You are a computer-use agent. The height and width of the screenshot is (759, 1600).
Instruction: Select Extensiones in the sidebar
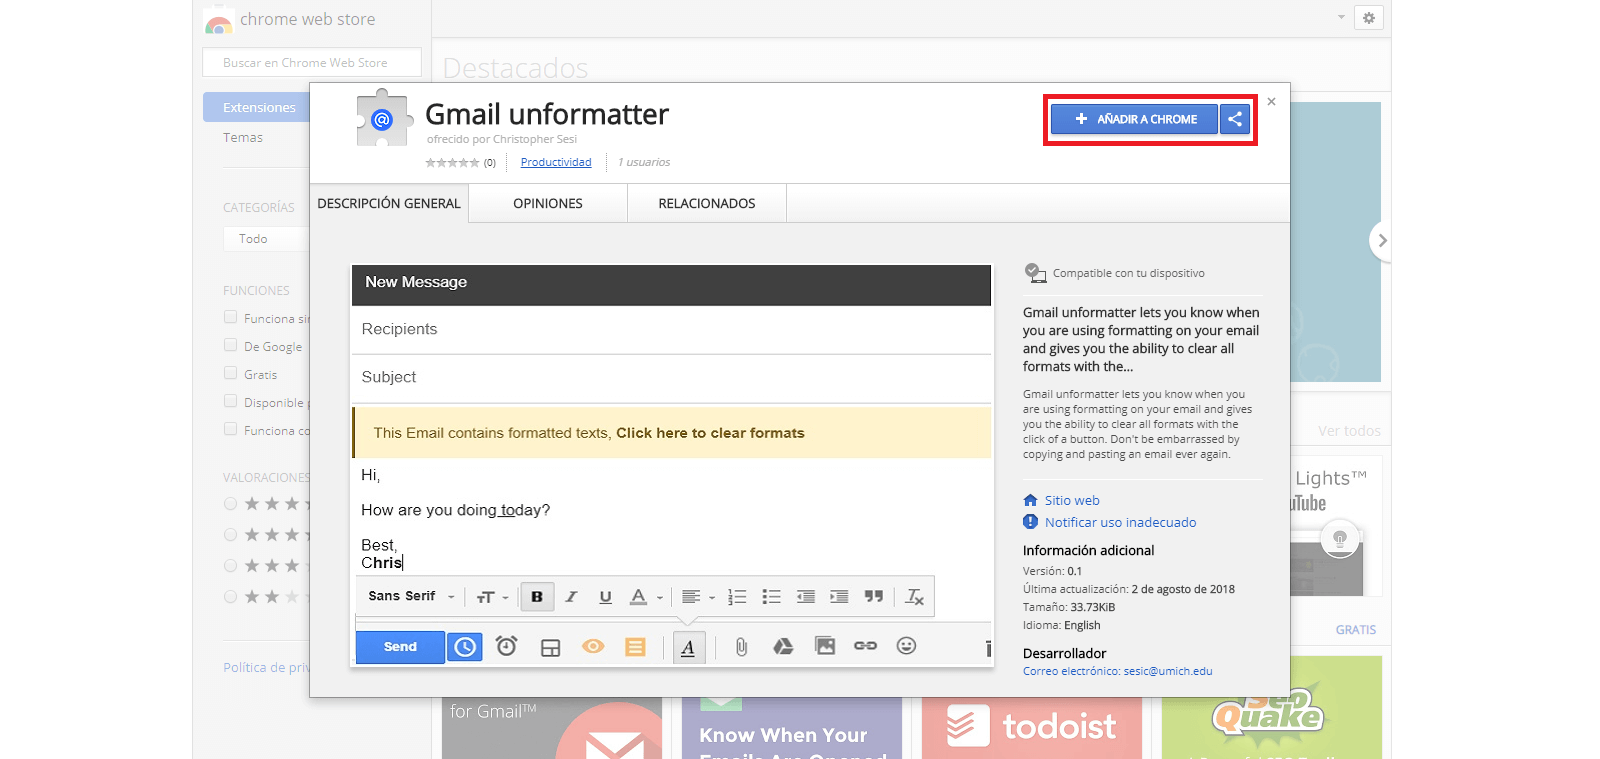pos(257,107)
